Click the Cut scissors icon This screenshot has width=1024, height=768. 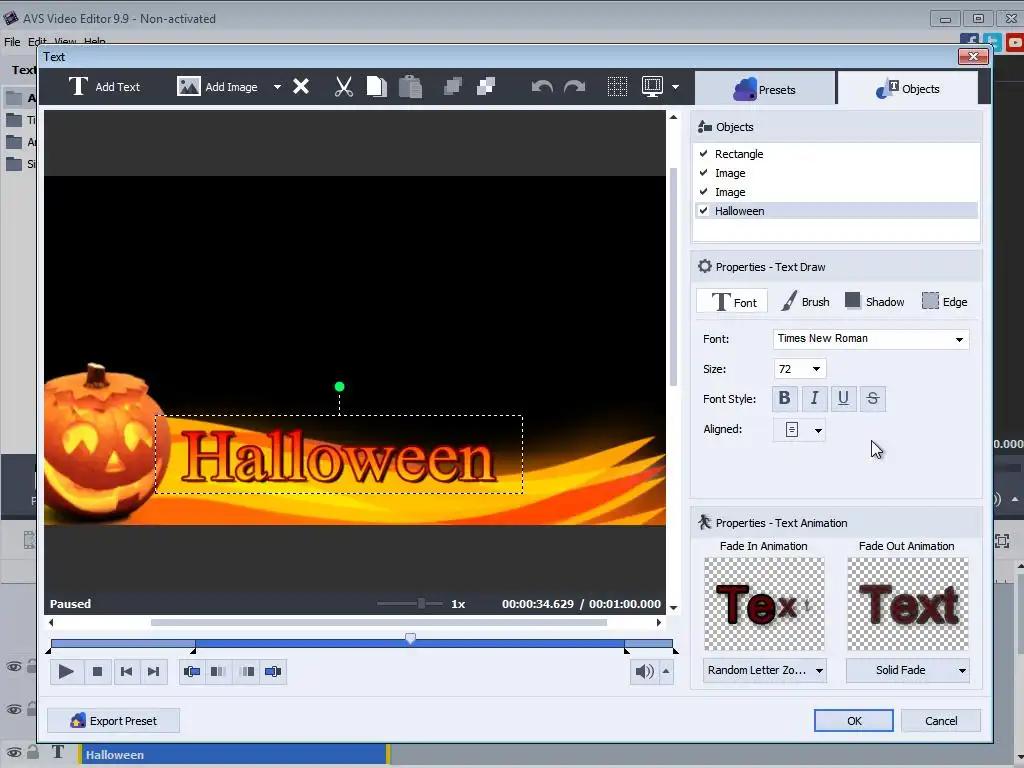(344, 86)
